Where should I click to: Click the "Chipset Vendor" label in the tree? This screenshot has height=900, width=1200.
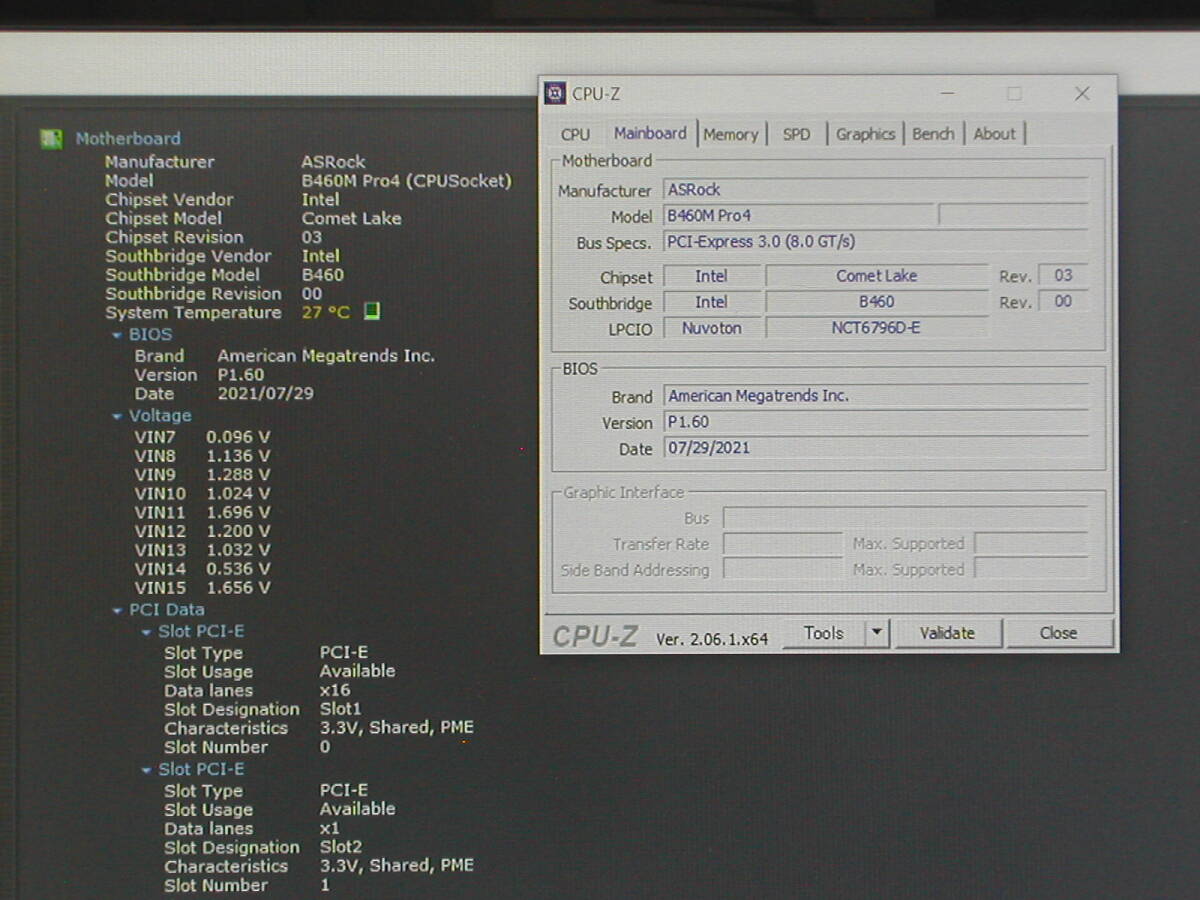[169, 200]
